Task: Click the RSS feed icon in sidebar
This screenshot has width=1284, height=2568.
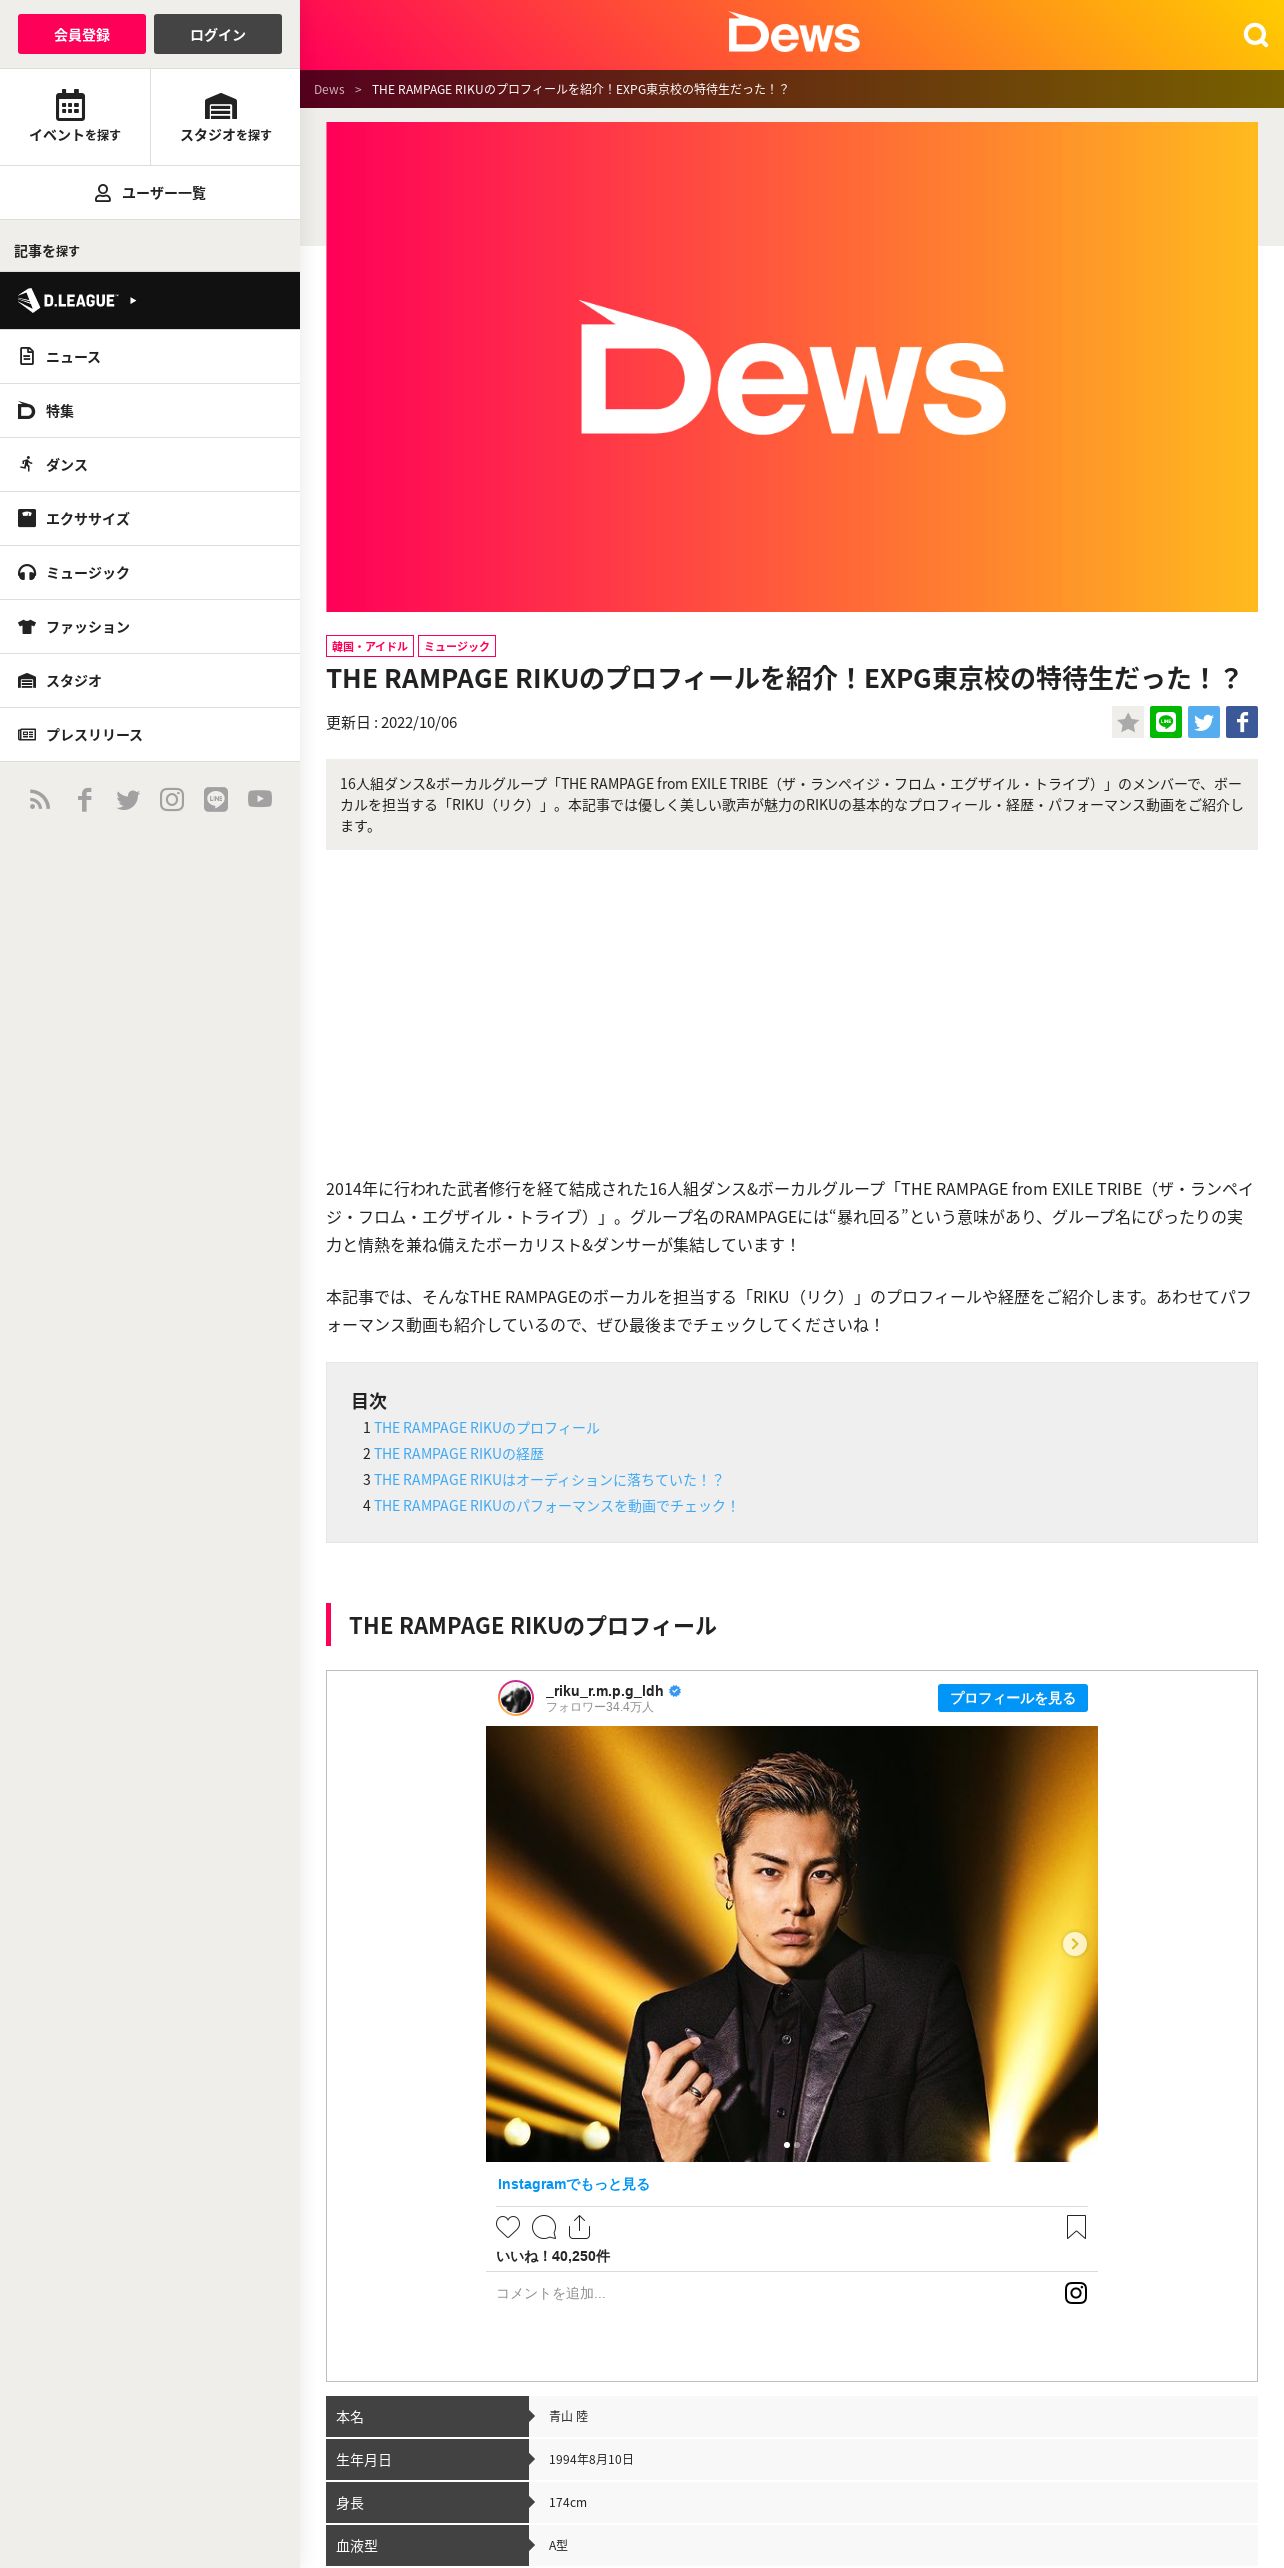Action: click(40, 799)
